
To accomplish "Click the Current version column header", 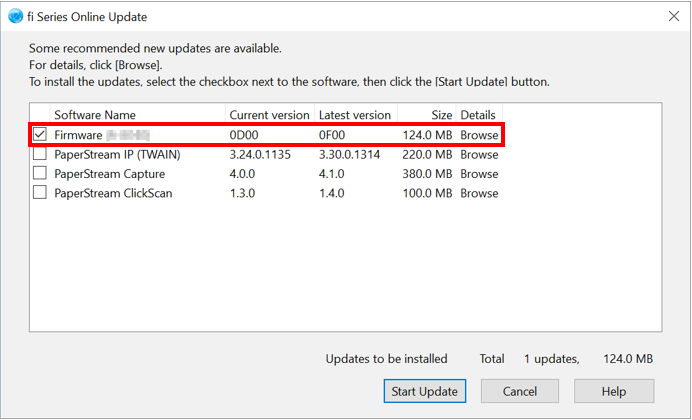I will click(x=270, y=115).
